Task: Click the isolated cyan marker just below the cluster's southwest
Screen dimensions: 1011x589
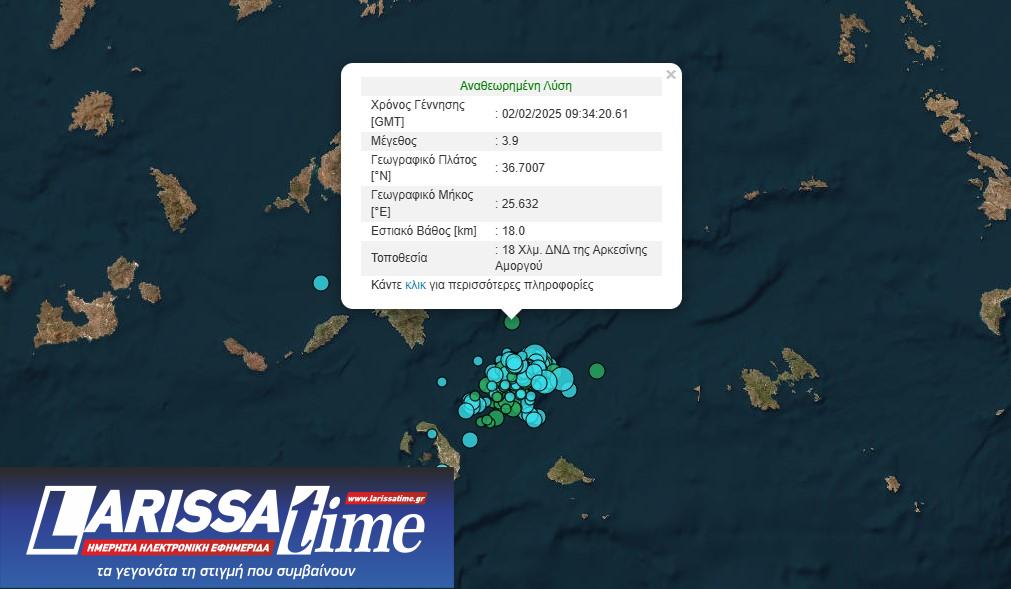Action: [469, 439]
